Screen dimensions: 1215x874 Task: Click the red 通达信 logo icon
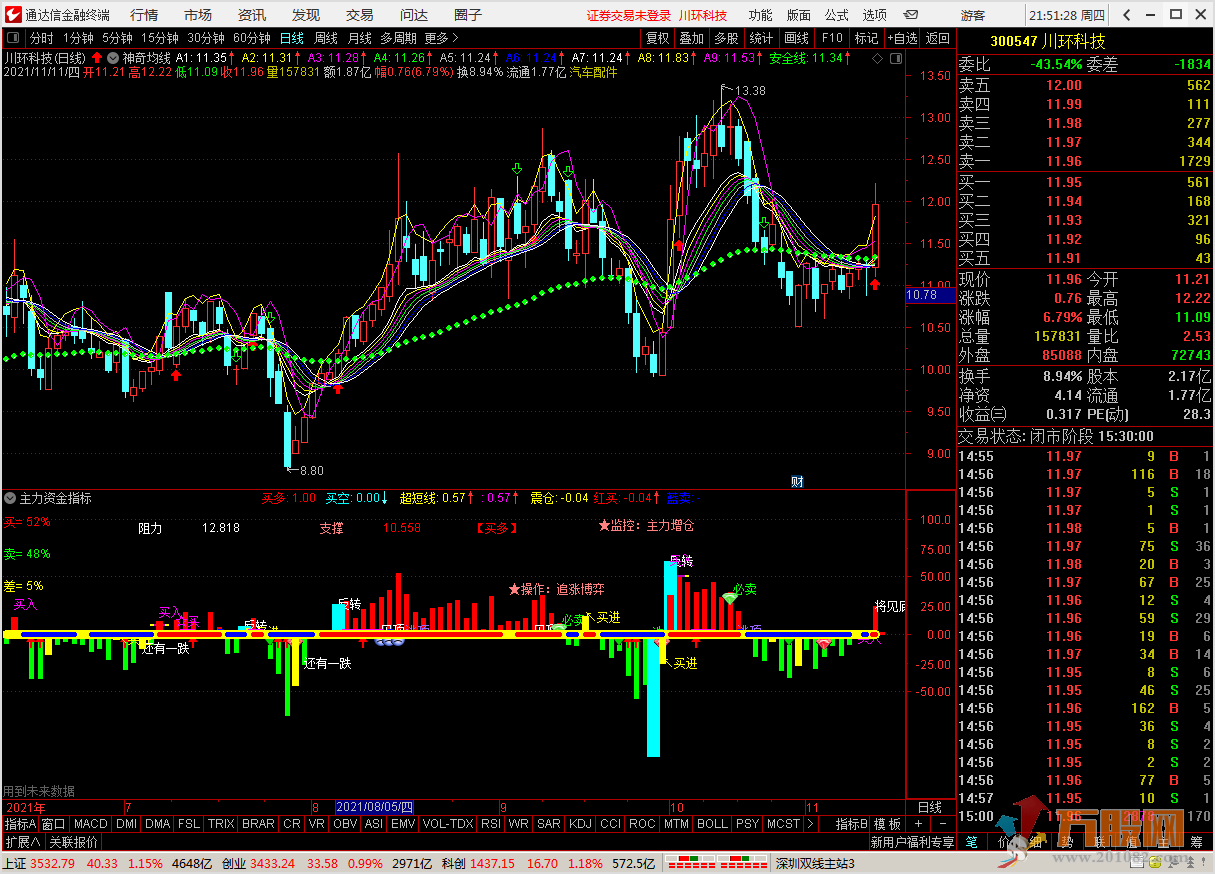[x=11, y=15]
